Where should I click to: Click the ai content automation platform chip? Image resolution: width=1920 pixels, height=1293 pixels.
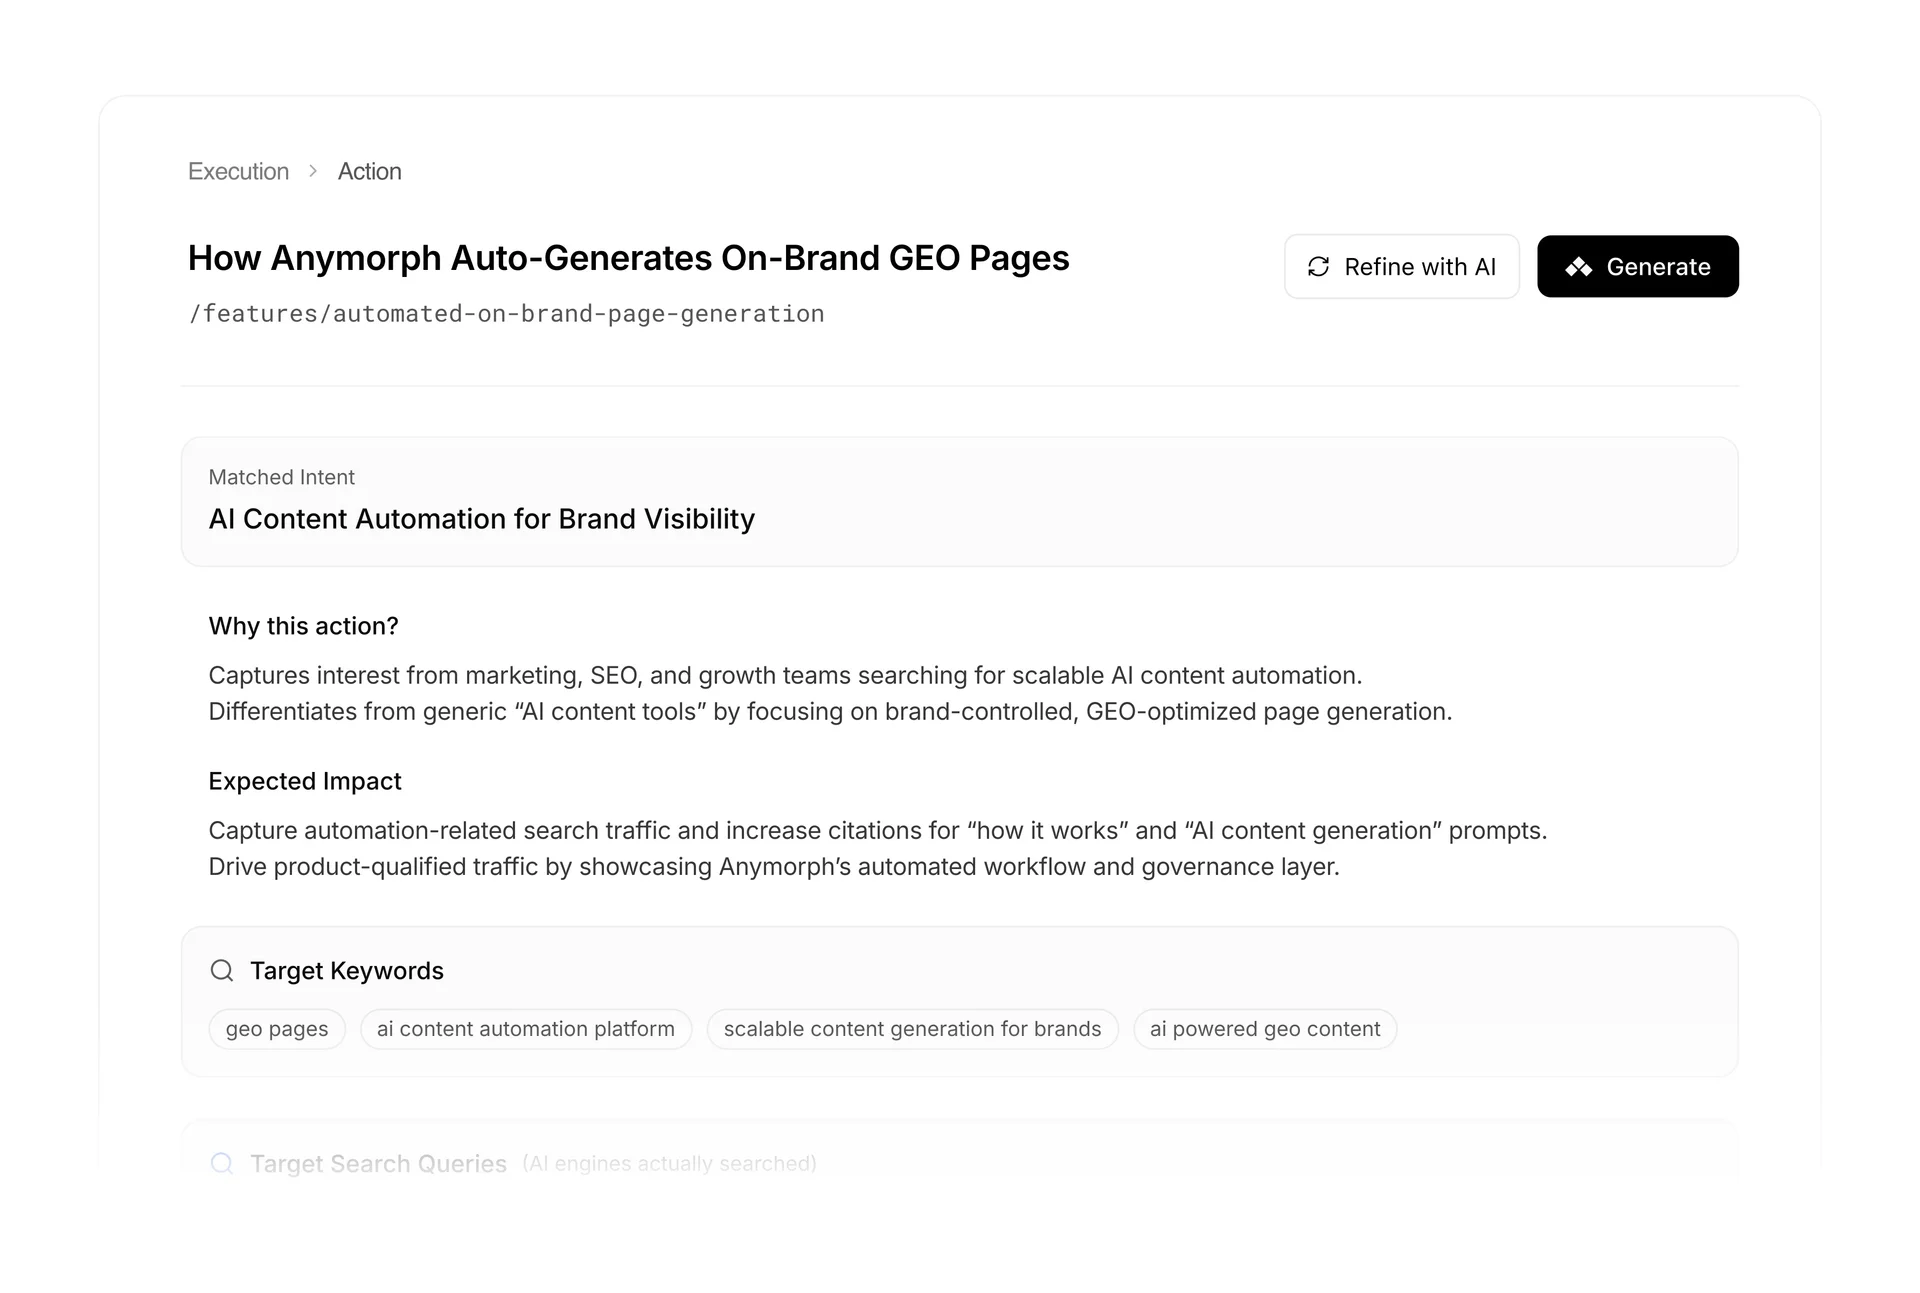pyautogui.click(x=525, y=1028)
